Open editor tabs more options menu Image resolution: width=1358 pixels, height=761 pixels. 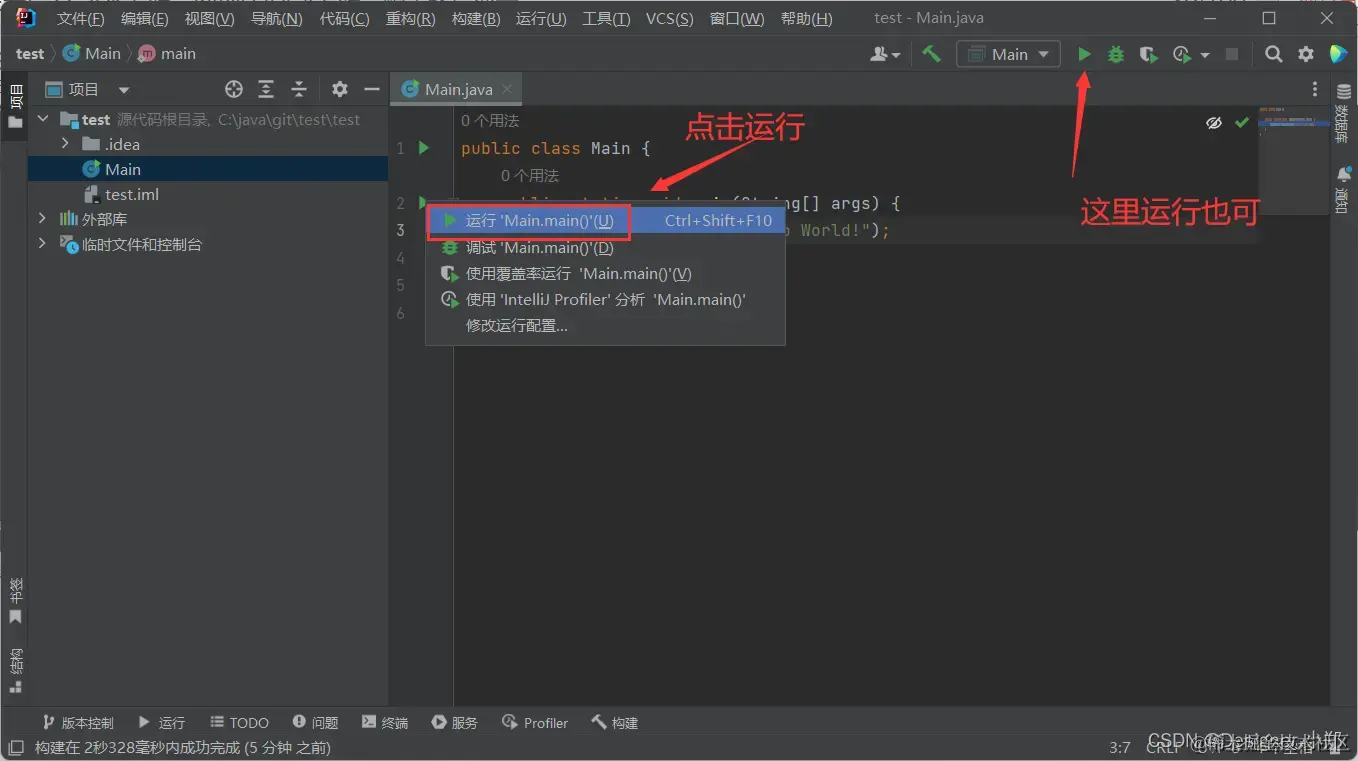(1315, 89)
